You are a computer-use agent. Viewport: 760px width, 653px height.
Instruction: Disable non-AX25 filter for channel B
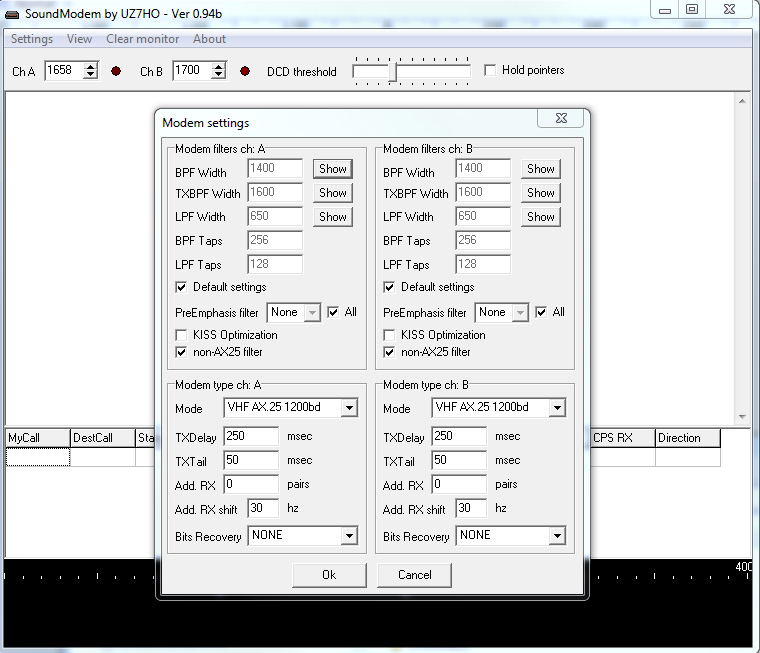[389, 352]
